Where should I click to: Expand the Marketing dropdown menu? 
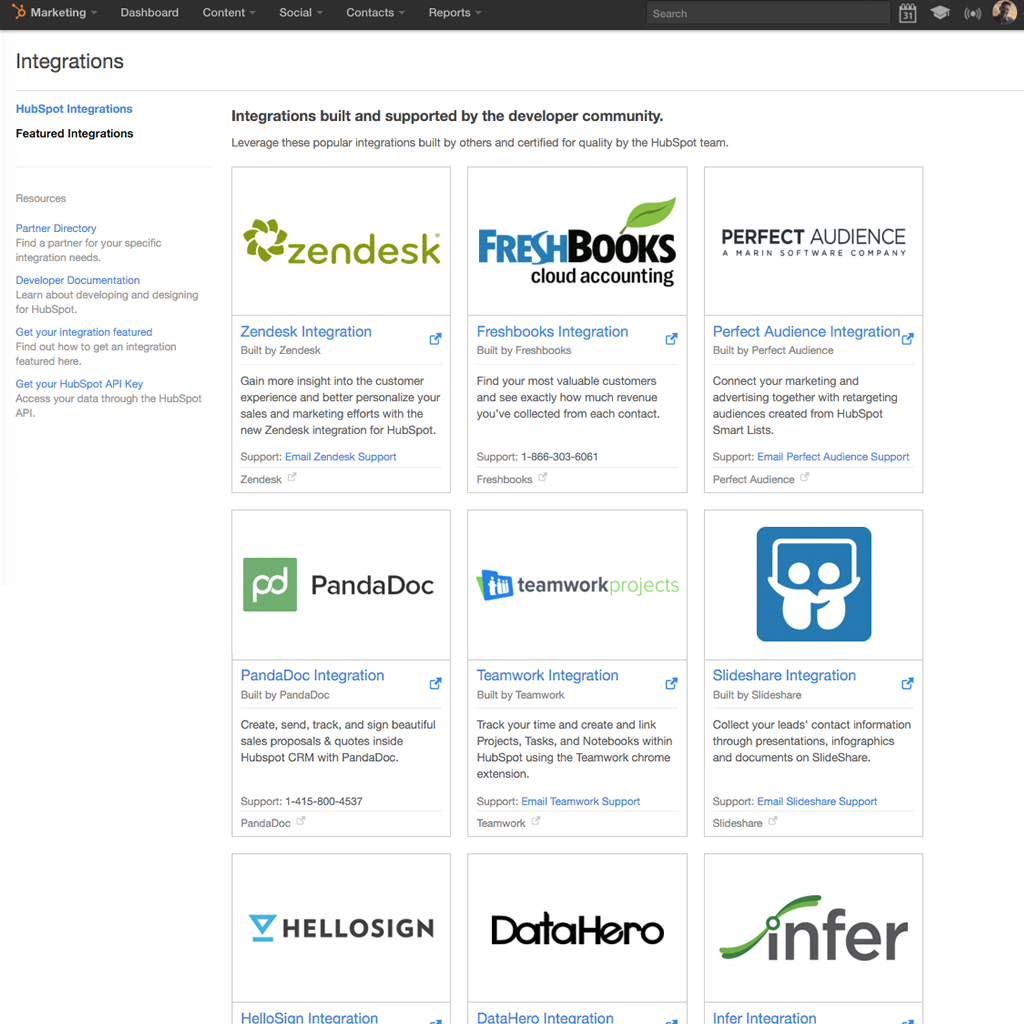[x=64, y=12]
